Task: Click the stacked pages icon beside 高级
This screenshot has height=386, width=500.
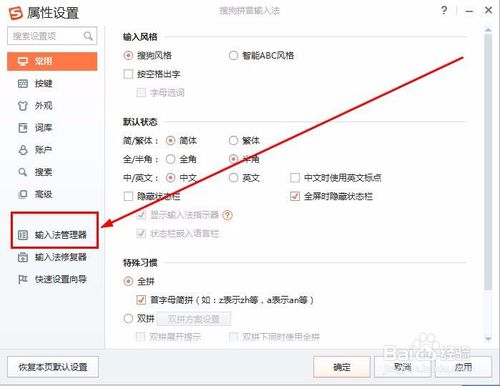Action: tap(23, 194)
